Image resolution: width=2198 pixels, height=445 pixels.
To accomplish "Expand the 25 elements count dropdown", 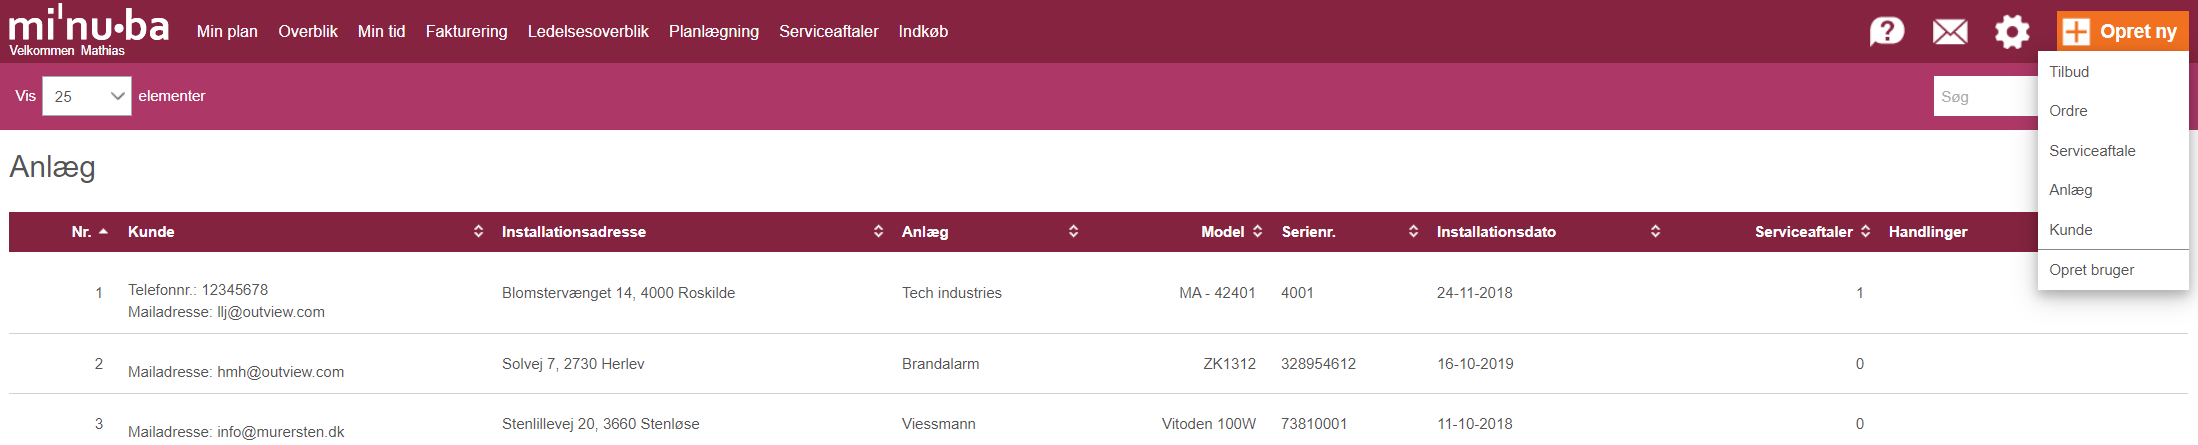I will pos(87,96).
